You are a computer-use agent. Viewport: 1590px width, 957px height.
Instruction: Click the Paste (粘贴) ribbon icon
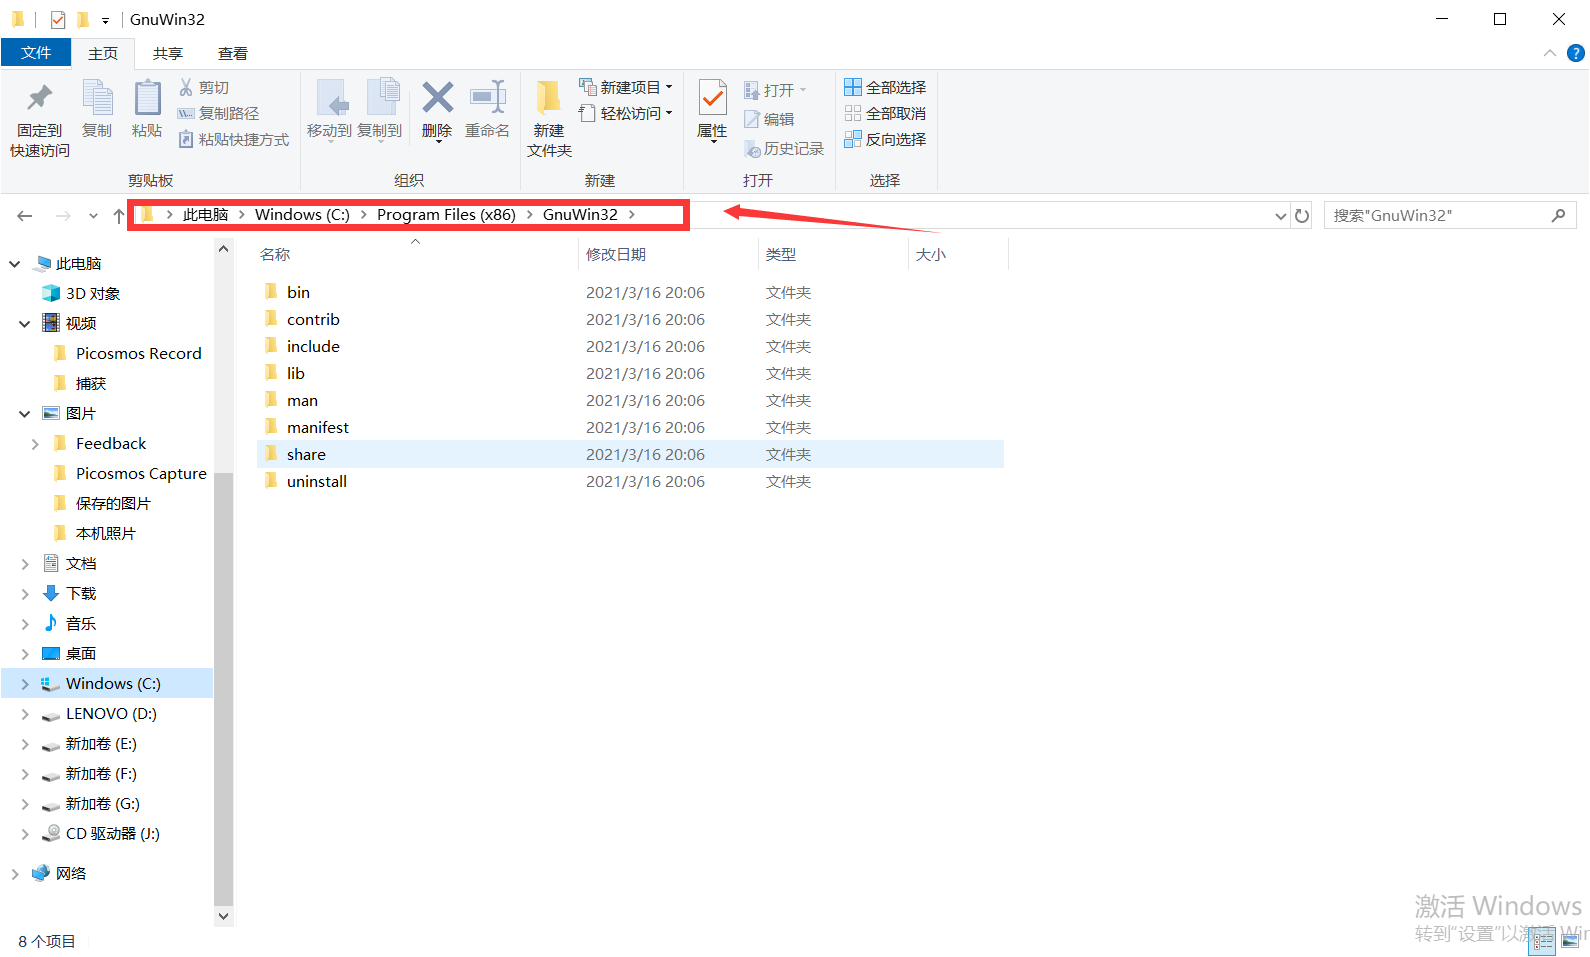click(147, 98)
